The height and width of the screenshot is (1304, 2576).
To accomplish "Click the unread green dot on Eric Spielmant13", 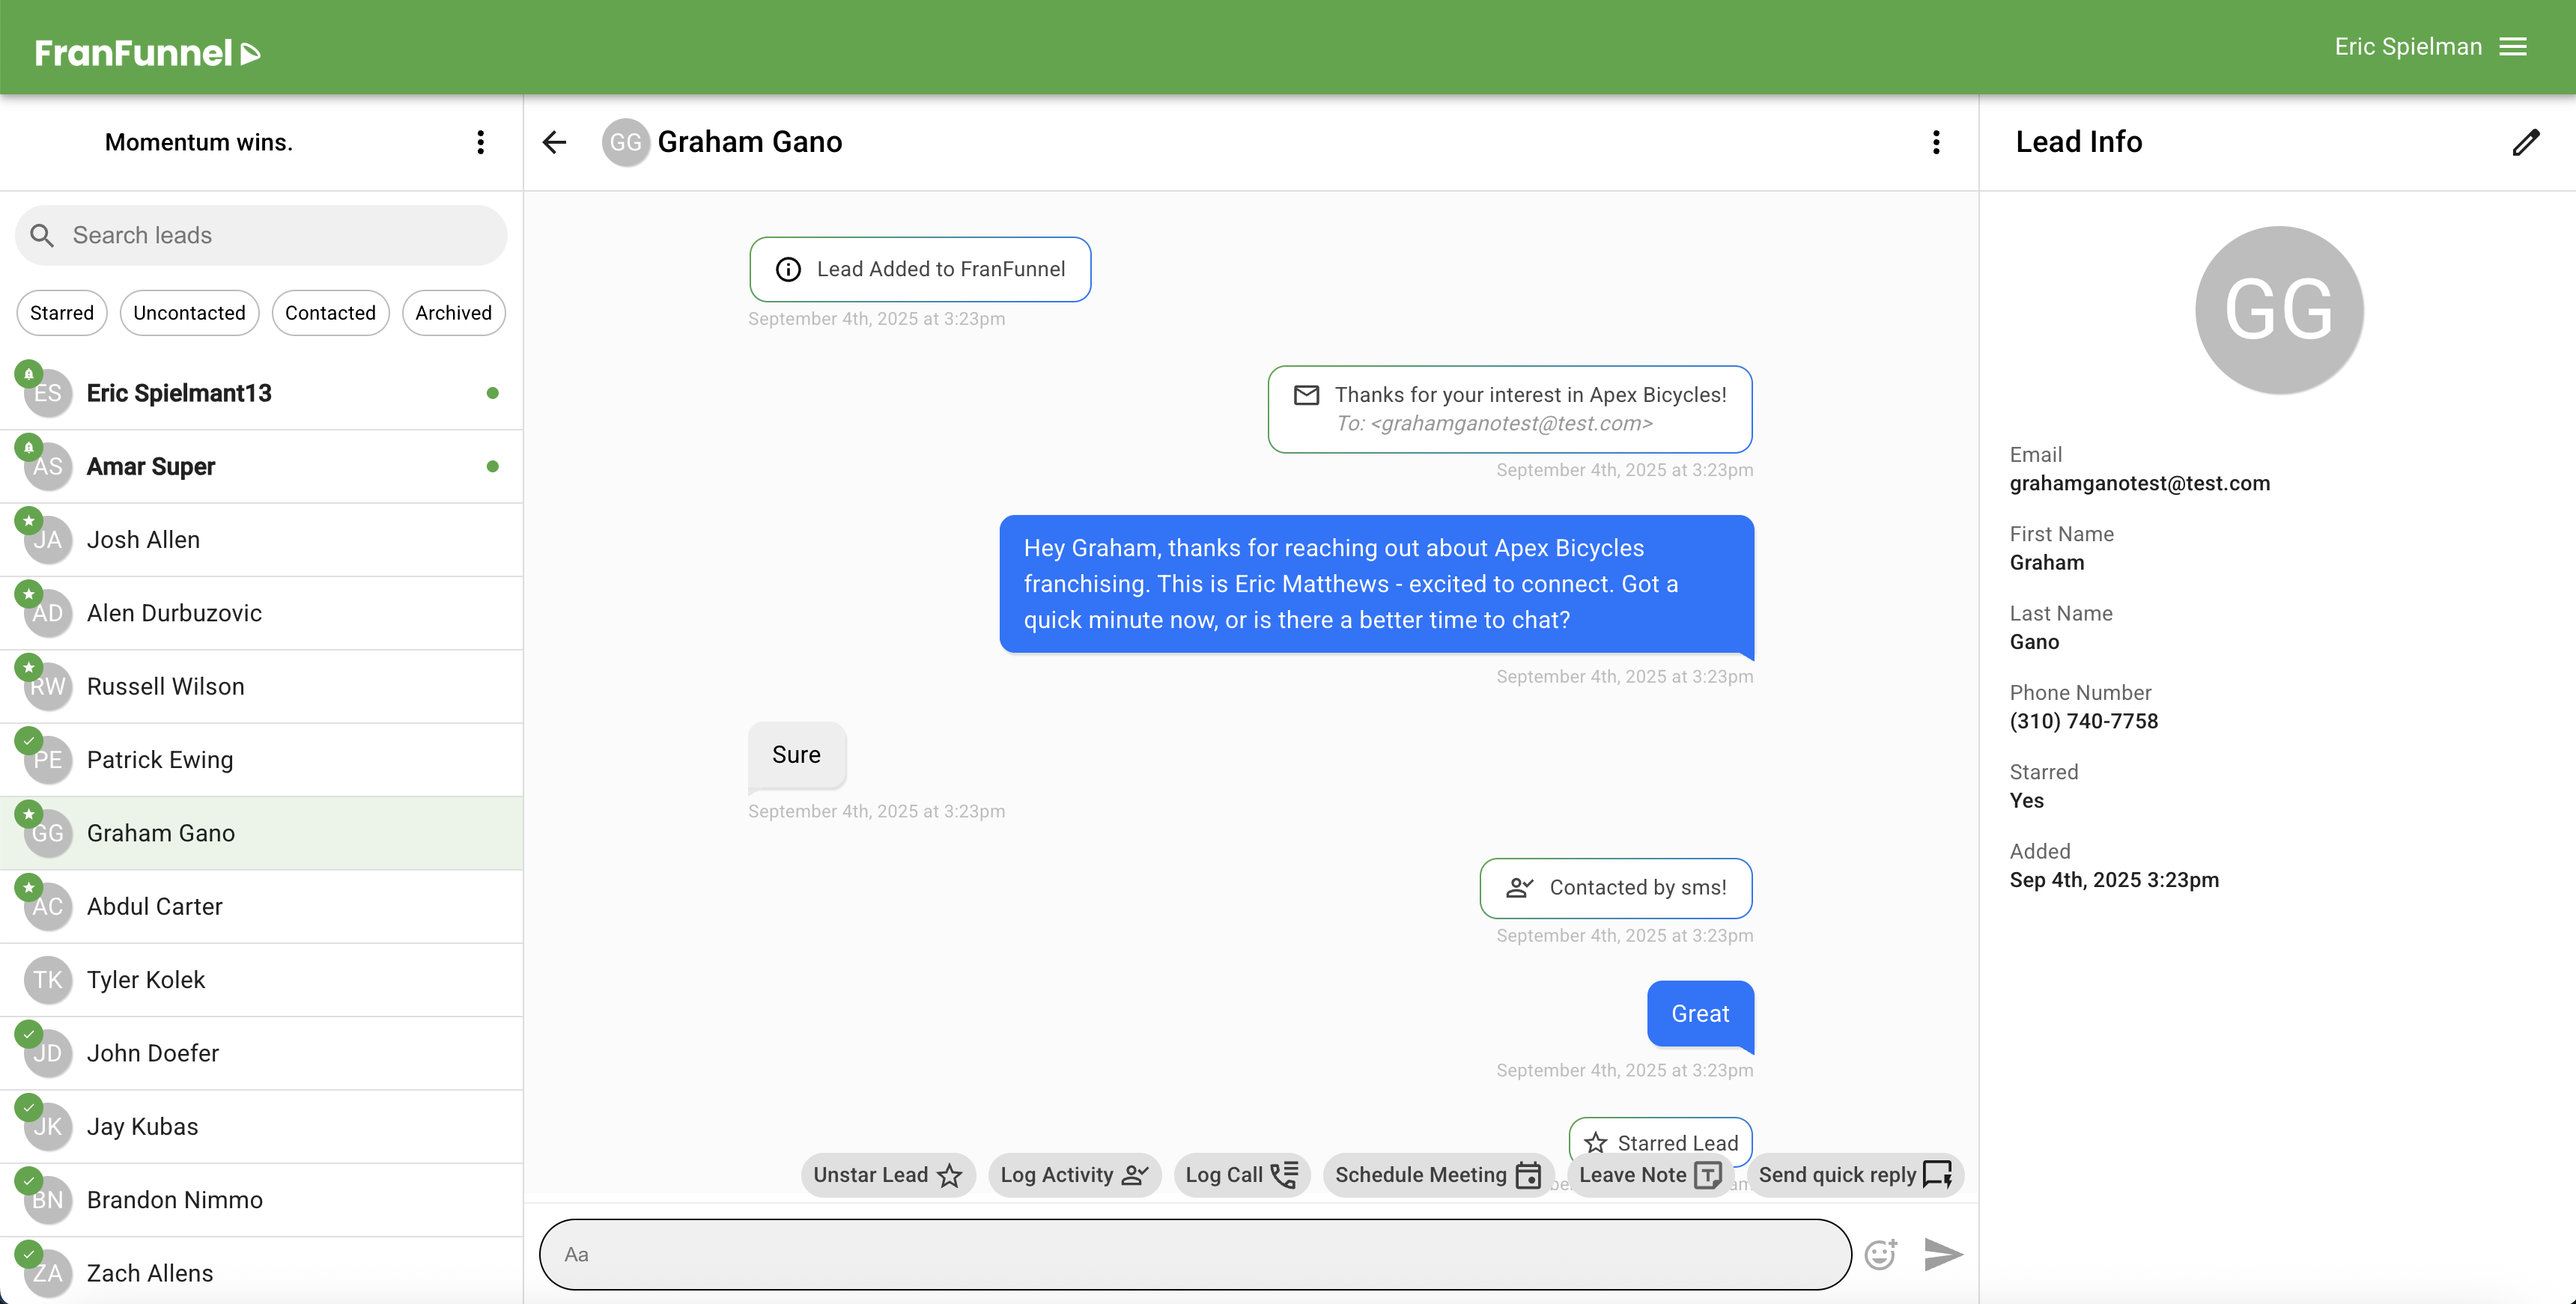I will point(492,393).
